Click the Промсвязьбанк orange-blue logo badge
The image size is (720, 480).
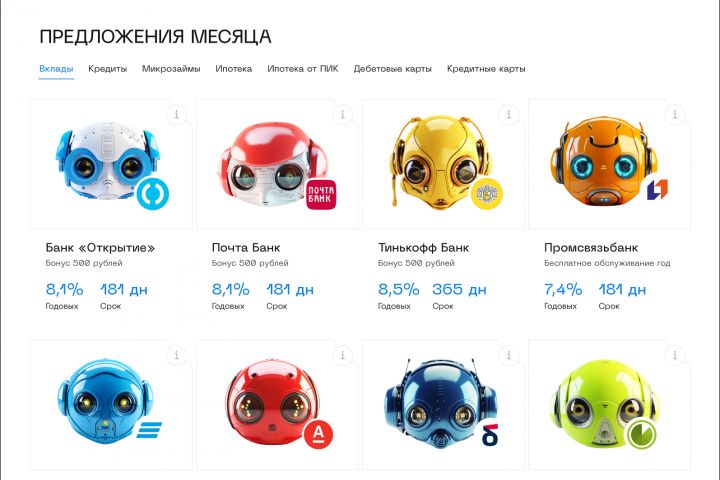click(657, 189)
